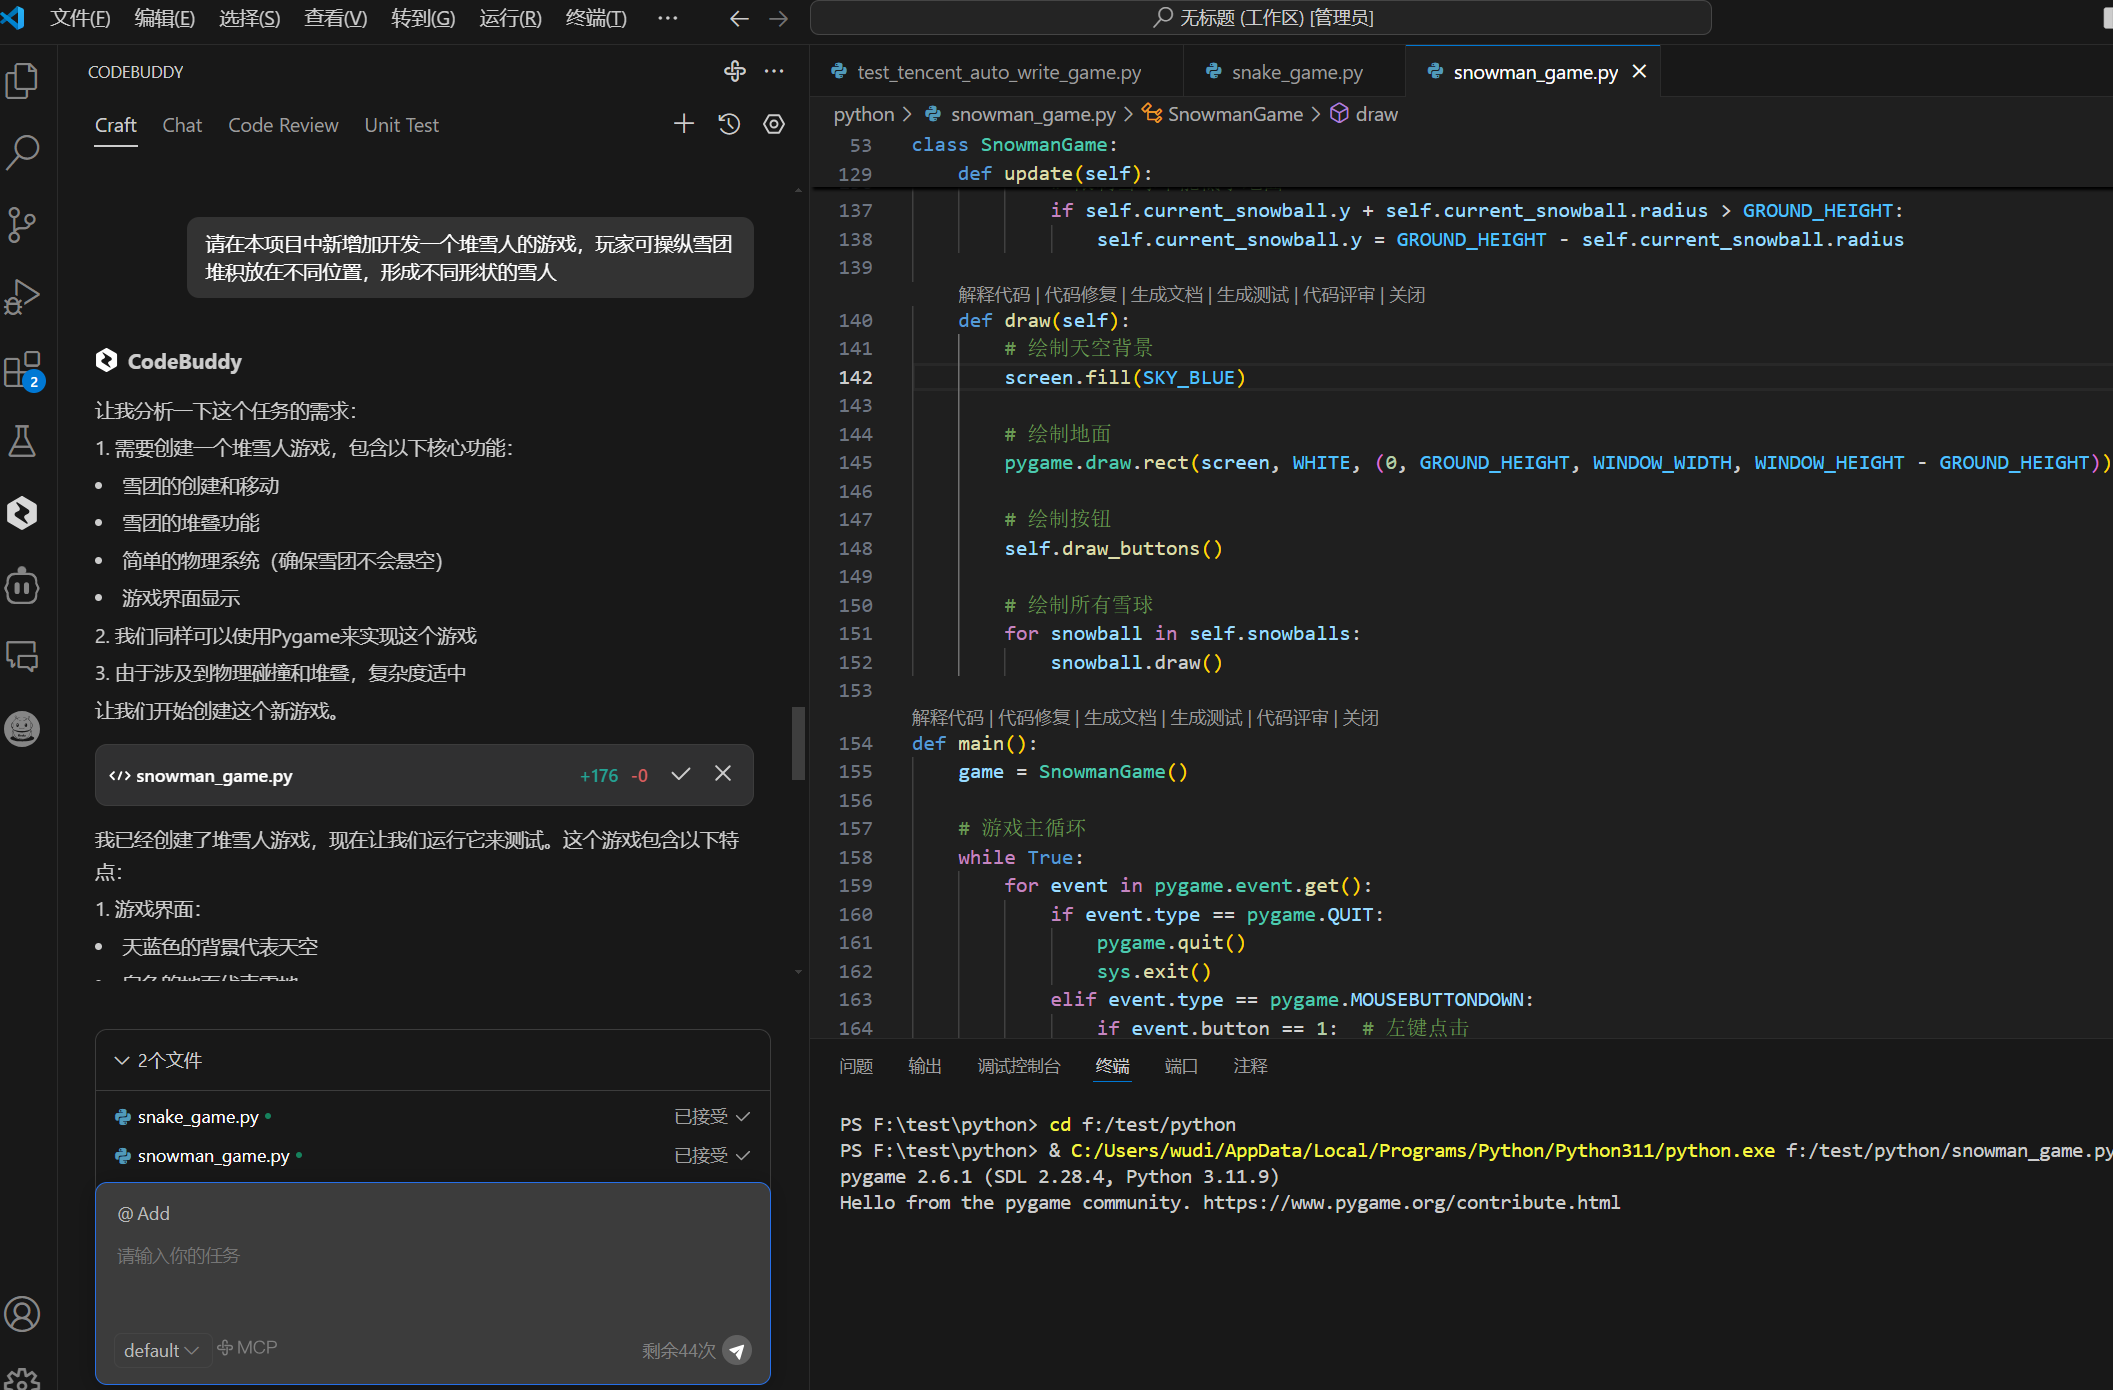Switch to the Code Review tab
This screenshot has width=2113, height=1390.
283,125
